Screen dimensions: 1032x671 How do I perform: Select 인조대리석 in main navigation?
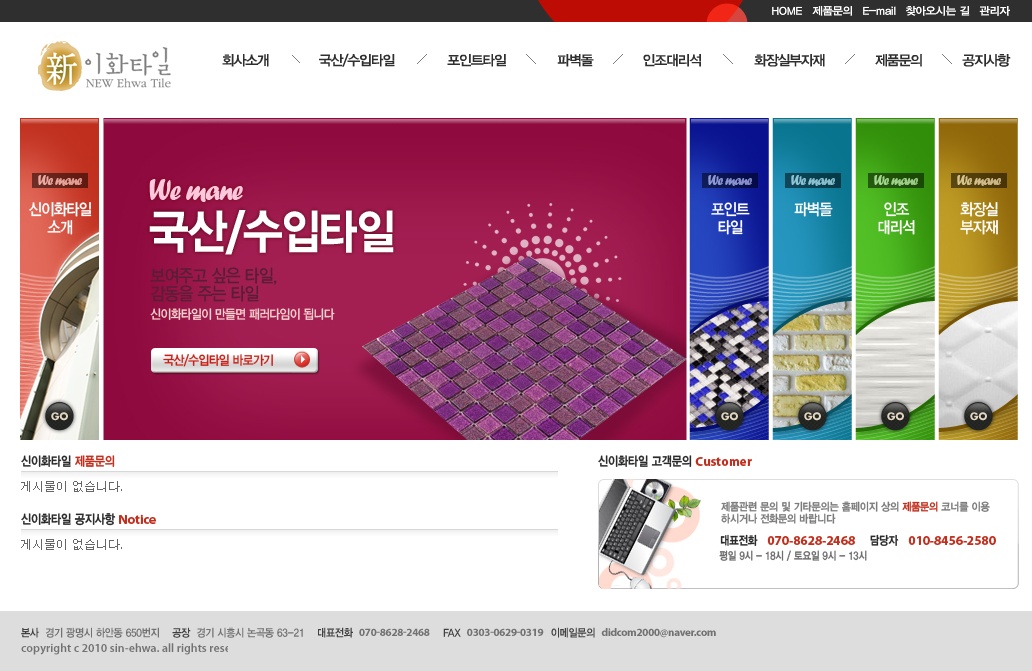(x=672, y=61)
